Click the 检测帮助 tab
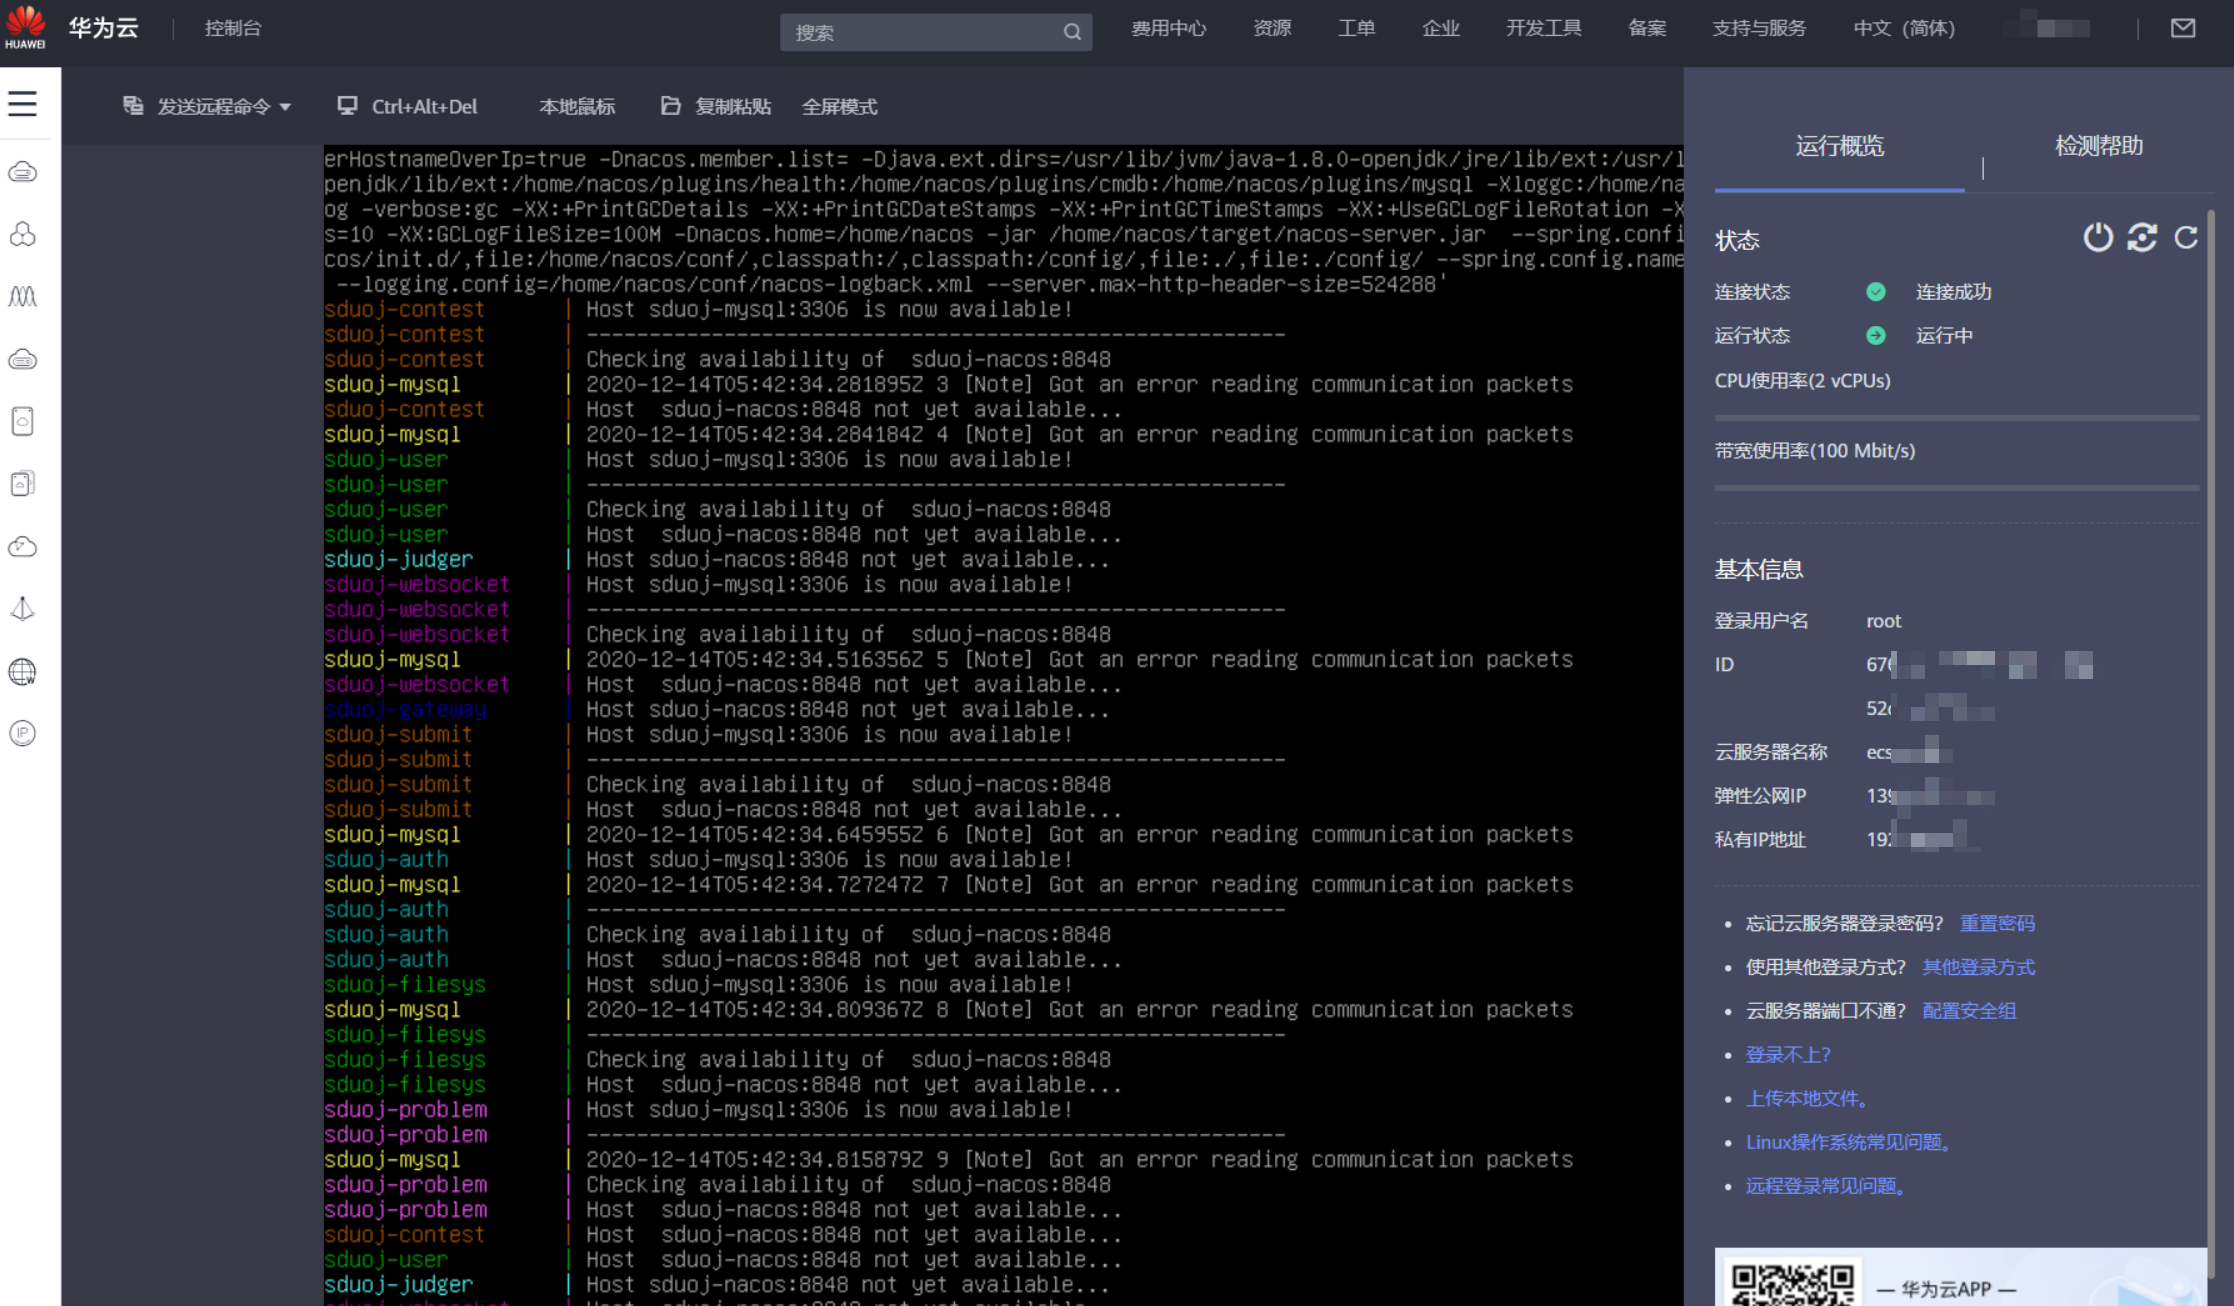2234x1306 pixels. tap(2096, 145)
